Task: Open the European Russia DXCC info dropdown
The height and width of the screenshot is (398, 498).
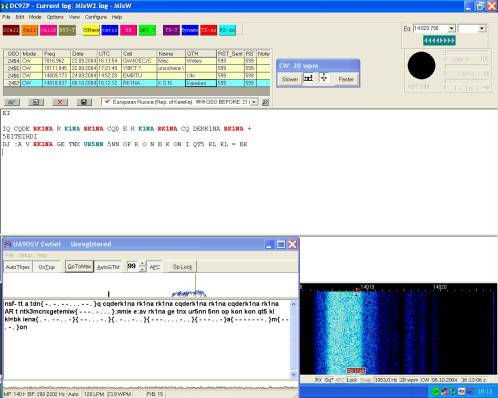Action: tap(254, 102)
